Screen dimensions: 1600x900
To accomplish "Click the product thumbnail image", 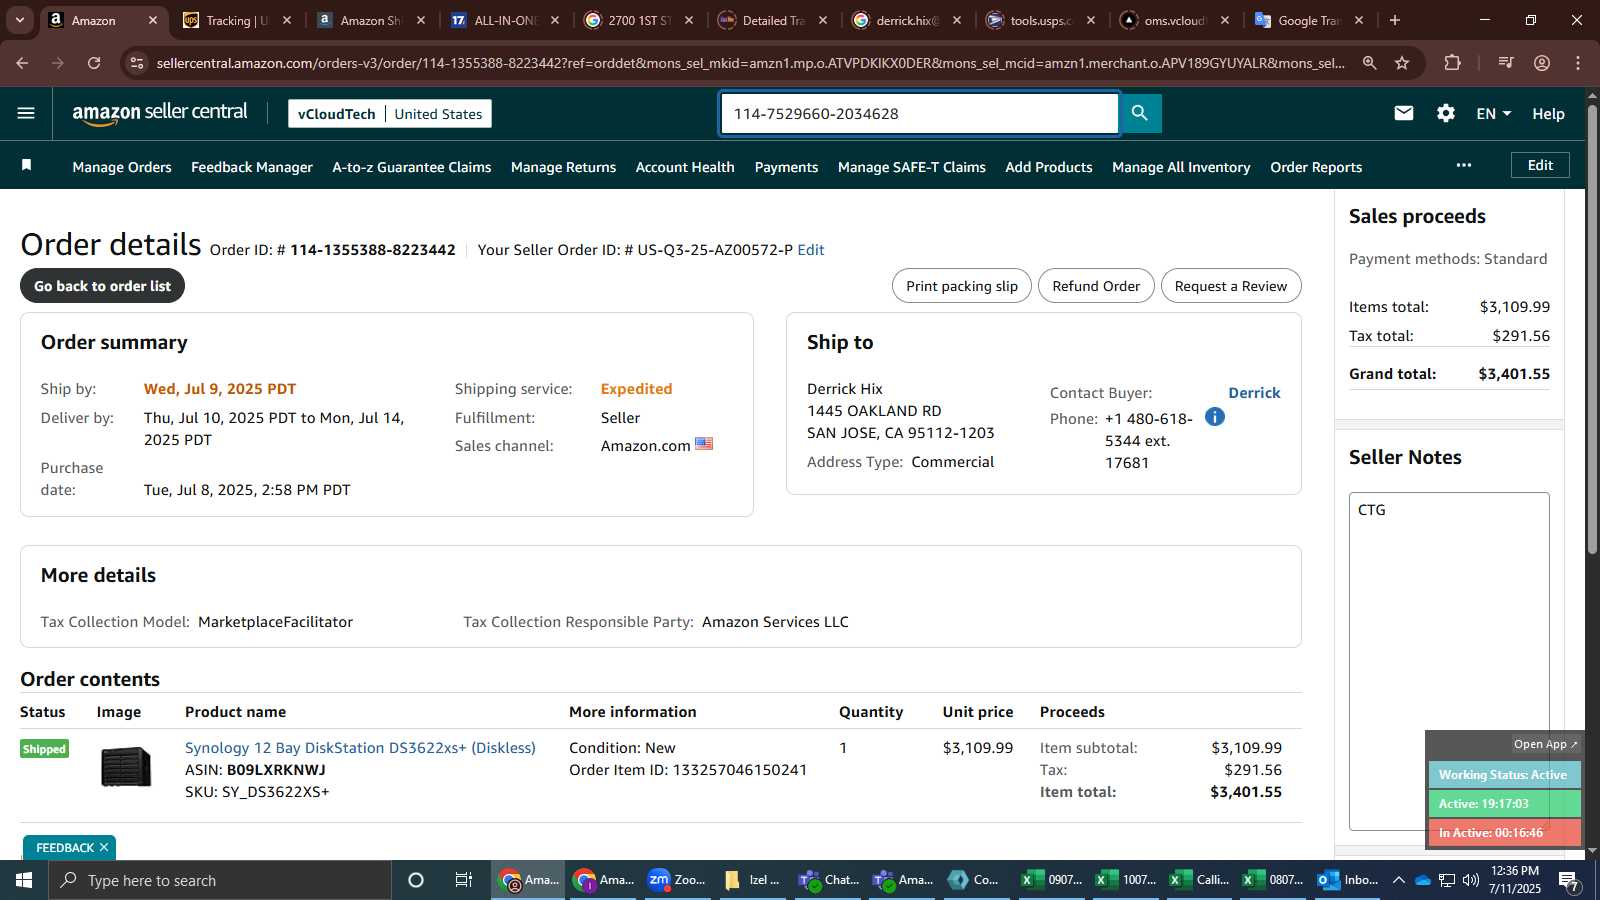I will [126, 768].
